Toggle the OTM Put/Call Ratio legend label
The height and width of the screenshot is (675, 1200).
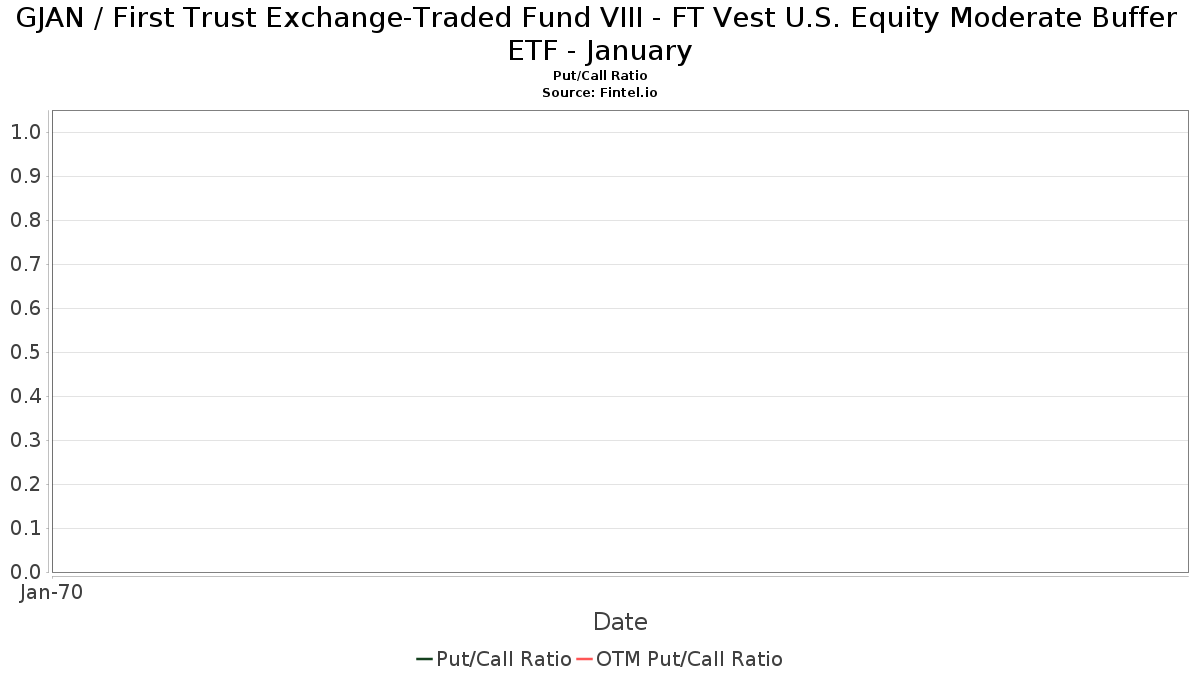tap(689, 659)
